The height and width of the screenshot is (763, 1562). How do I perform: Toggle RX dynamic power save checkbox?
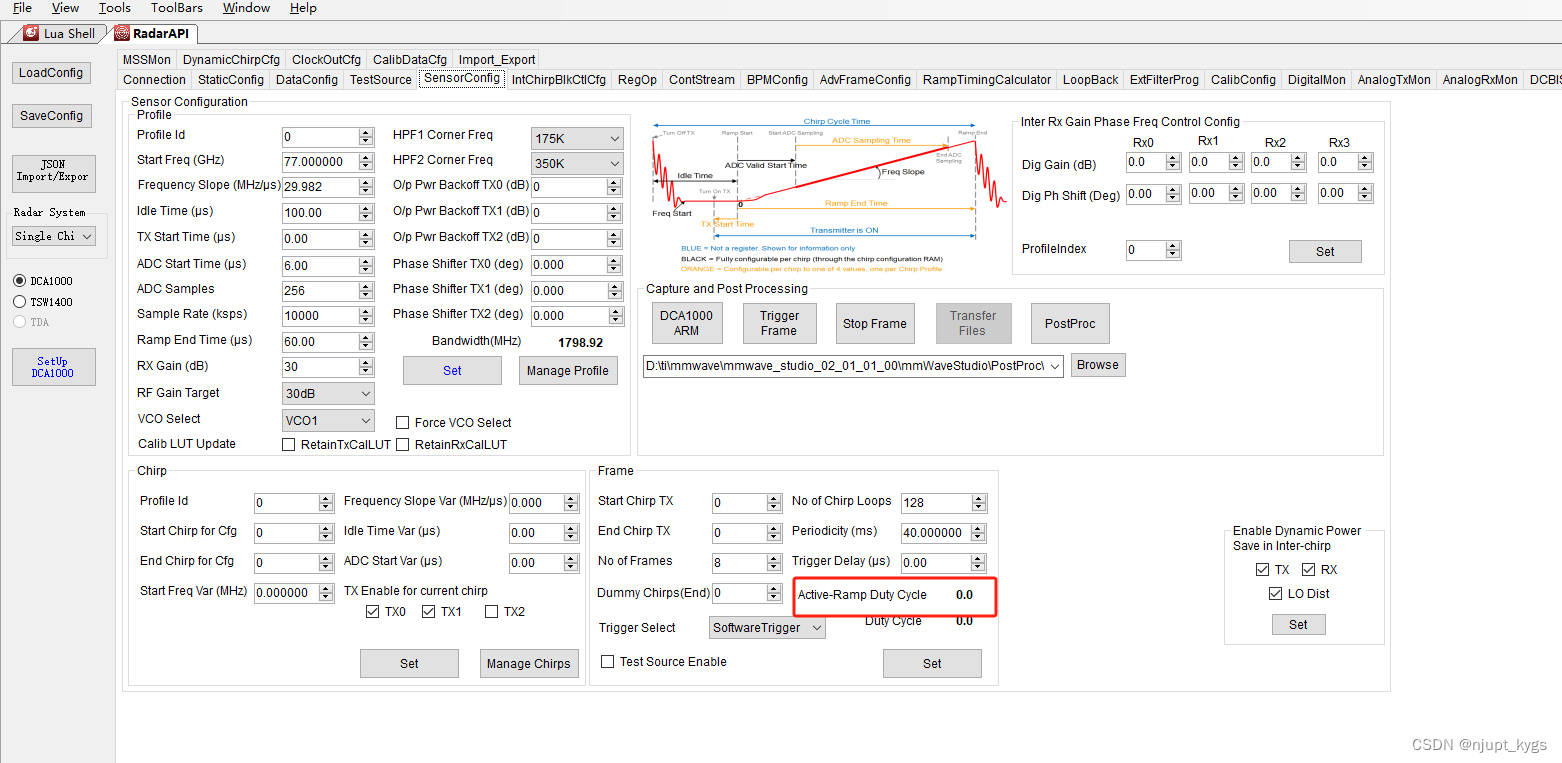[x=1309, y=570]
